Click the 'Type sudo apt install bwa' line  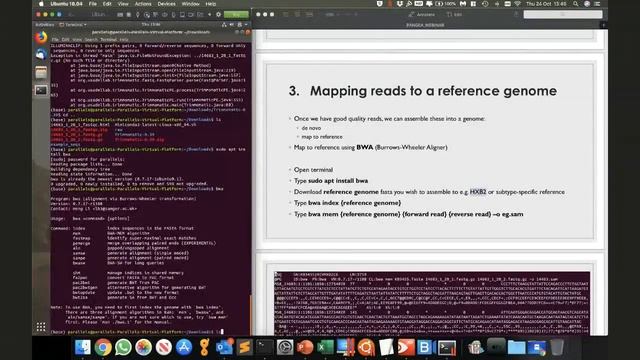tap(331, 180)
